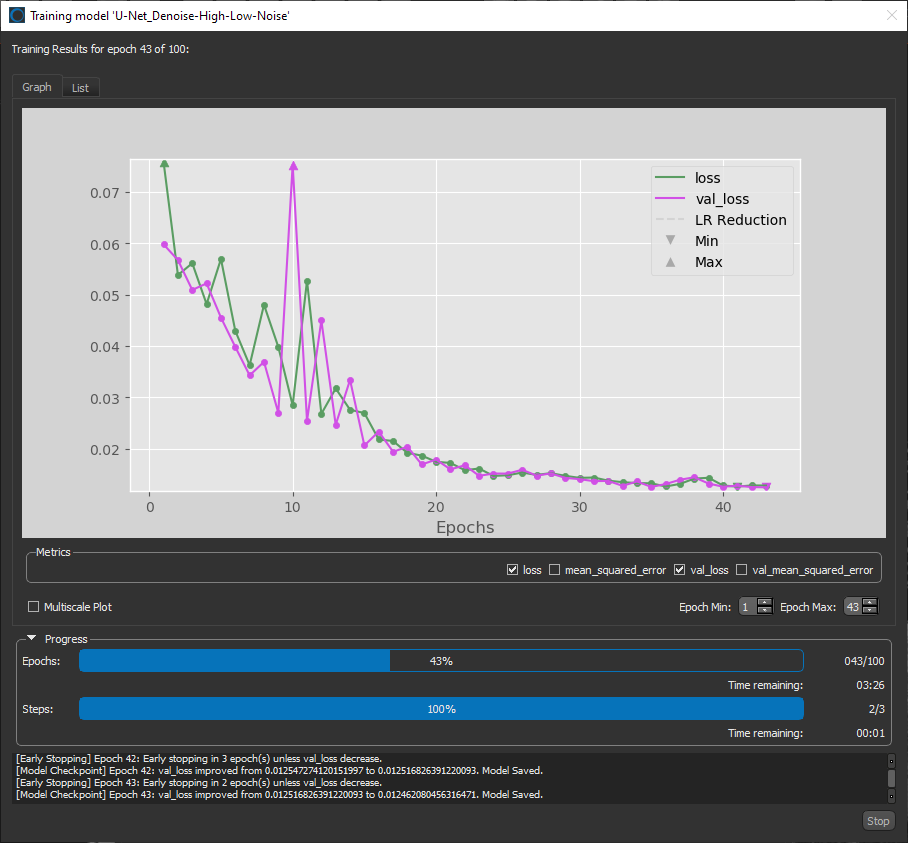This screenshot has height=843, width=908.
Task: Select the Graph tab
Action: pos(37,87)
